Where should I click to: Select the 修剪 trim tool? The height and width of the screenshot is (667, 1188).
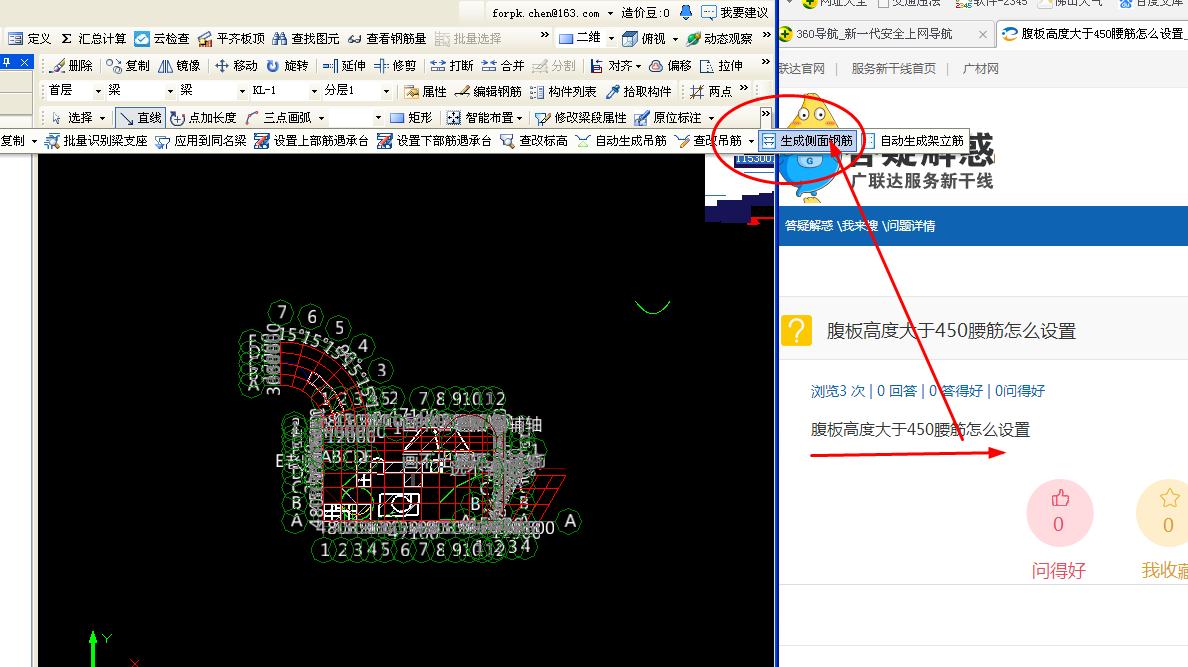[395, 66]
